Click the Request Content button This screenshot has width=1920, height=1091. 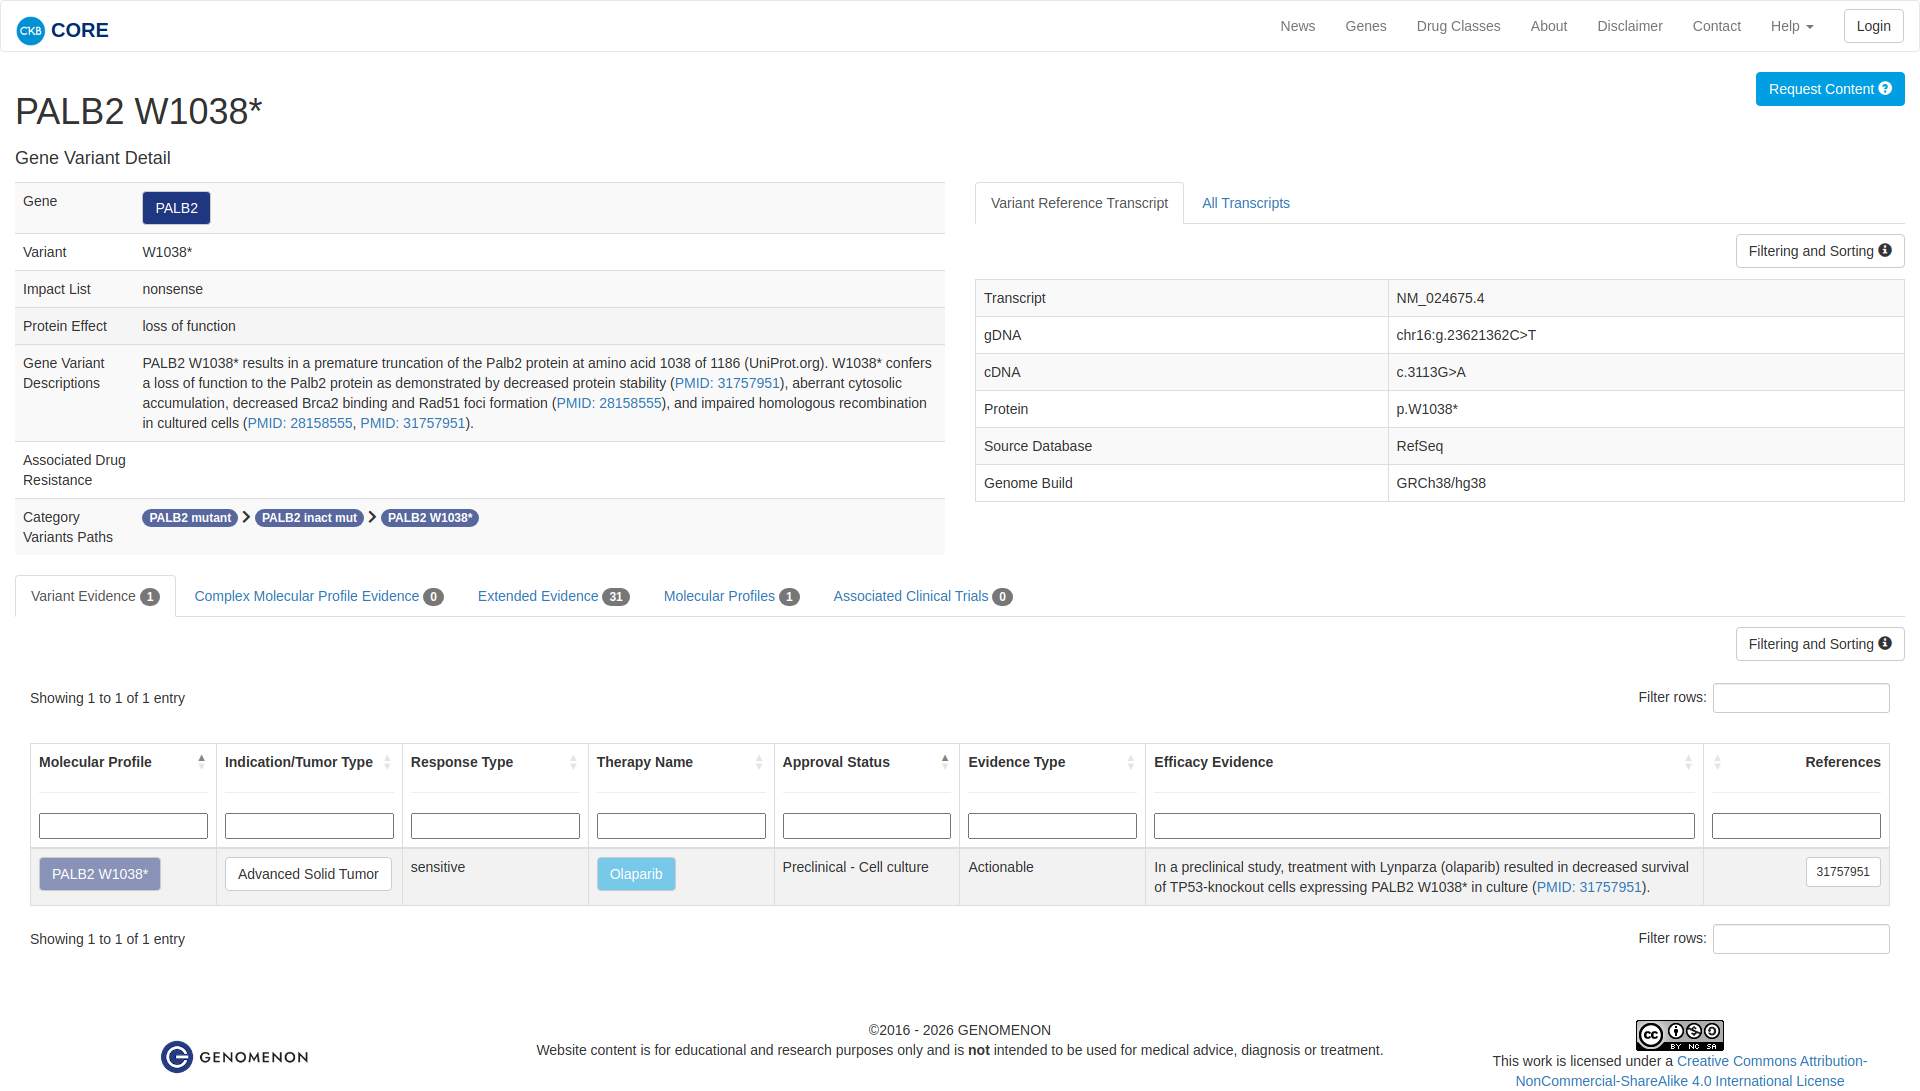pyautogui.click(x=1829, y=89)
